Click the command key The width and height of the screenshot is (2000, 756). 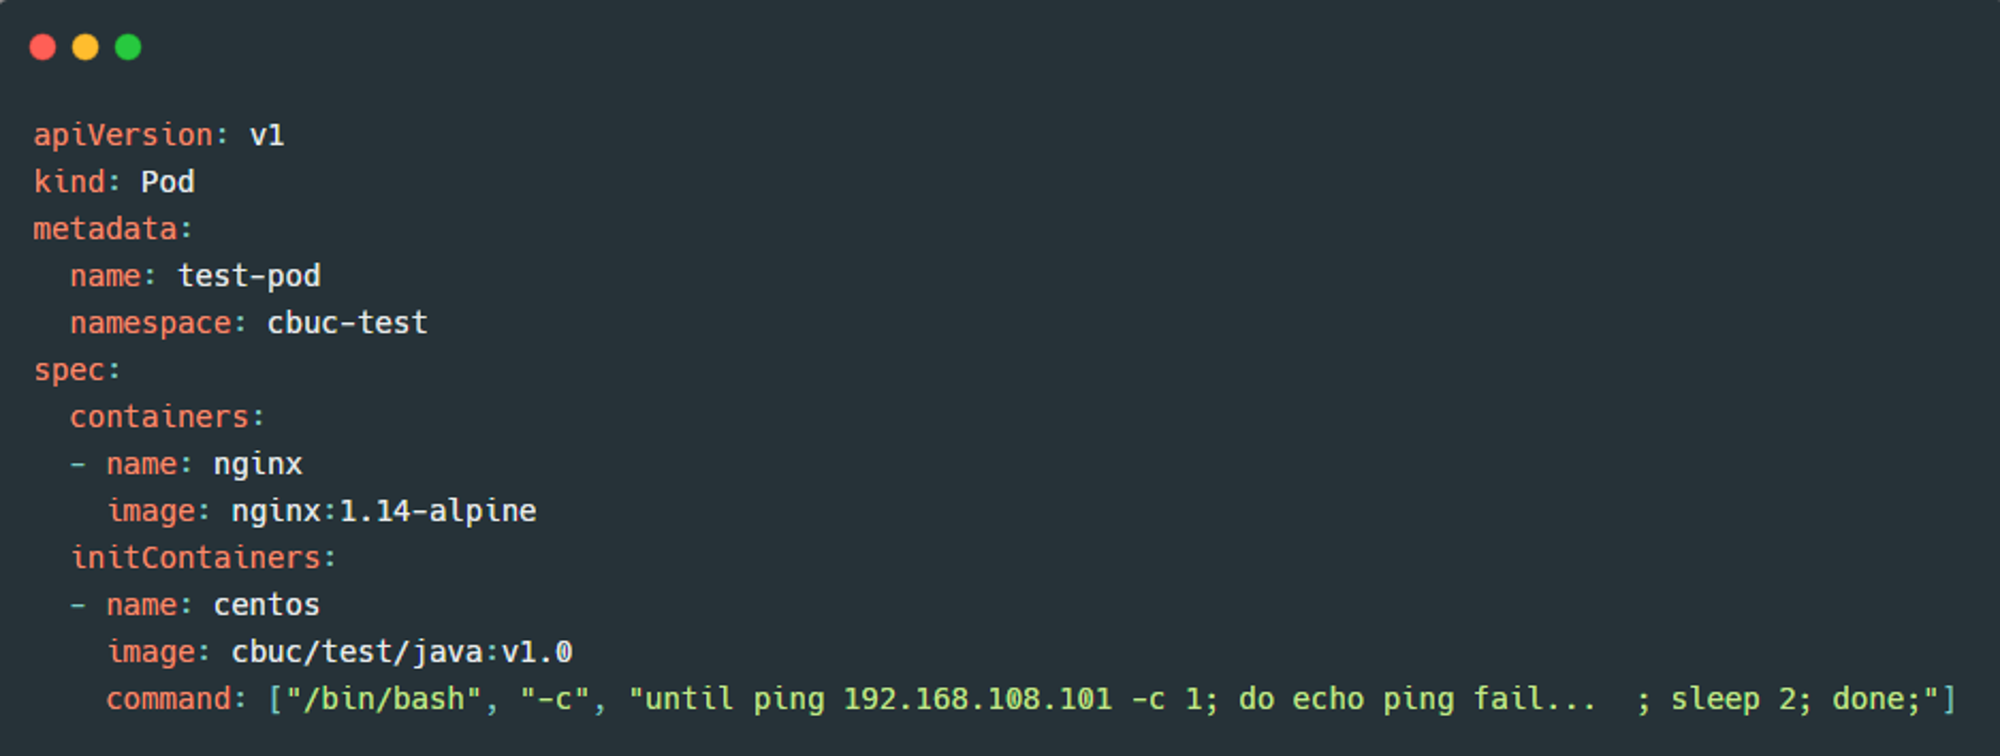pos(168,699)
